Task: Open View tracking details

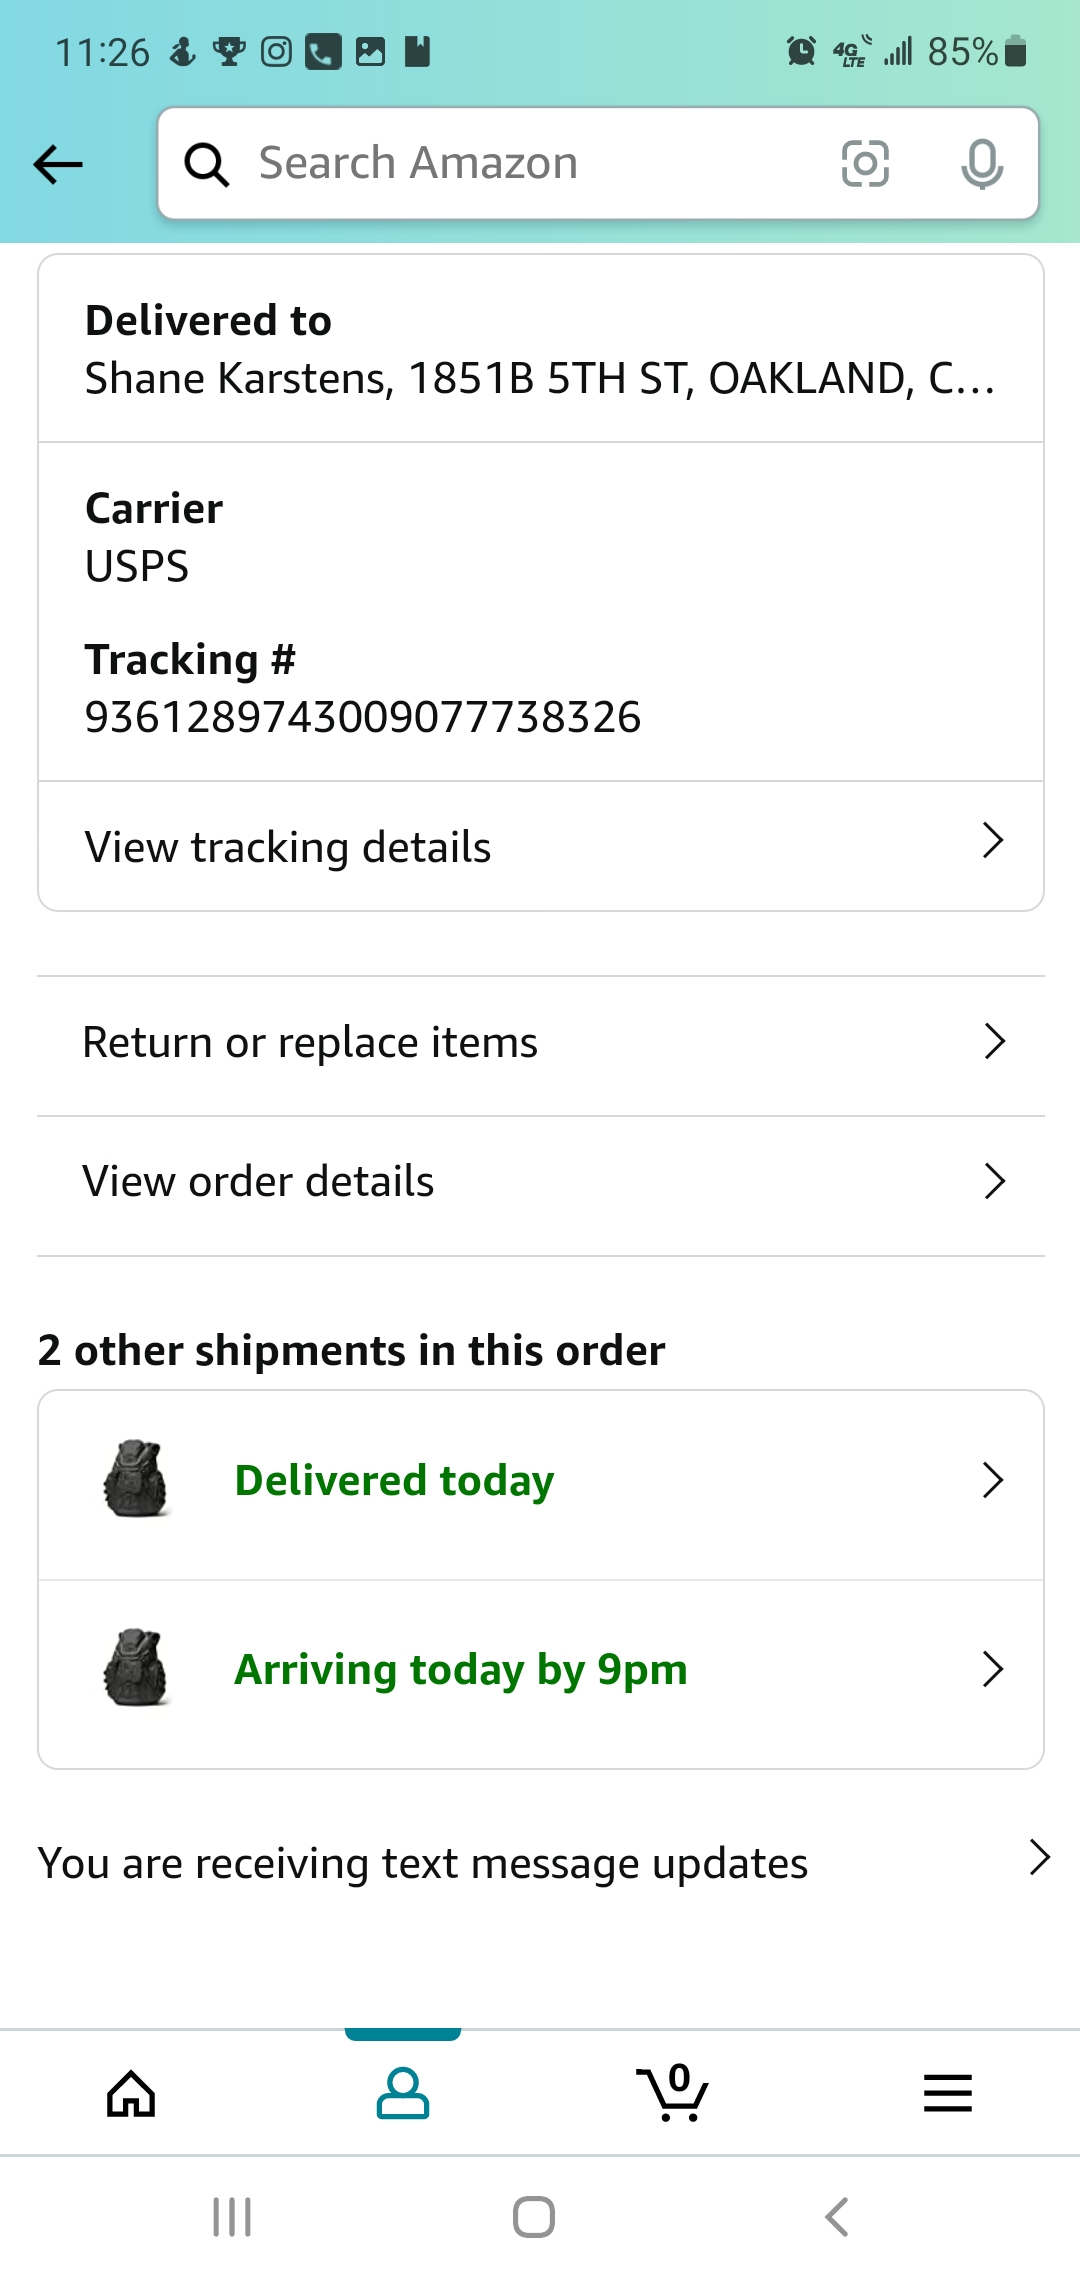Action: (288, 847)
